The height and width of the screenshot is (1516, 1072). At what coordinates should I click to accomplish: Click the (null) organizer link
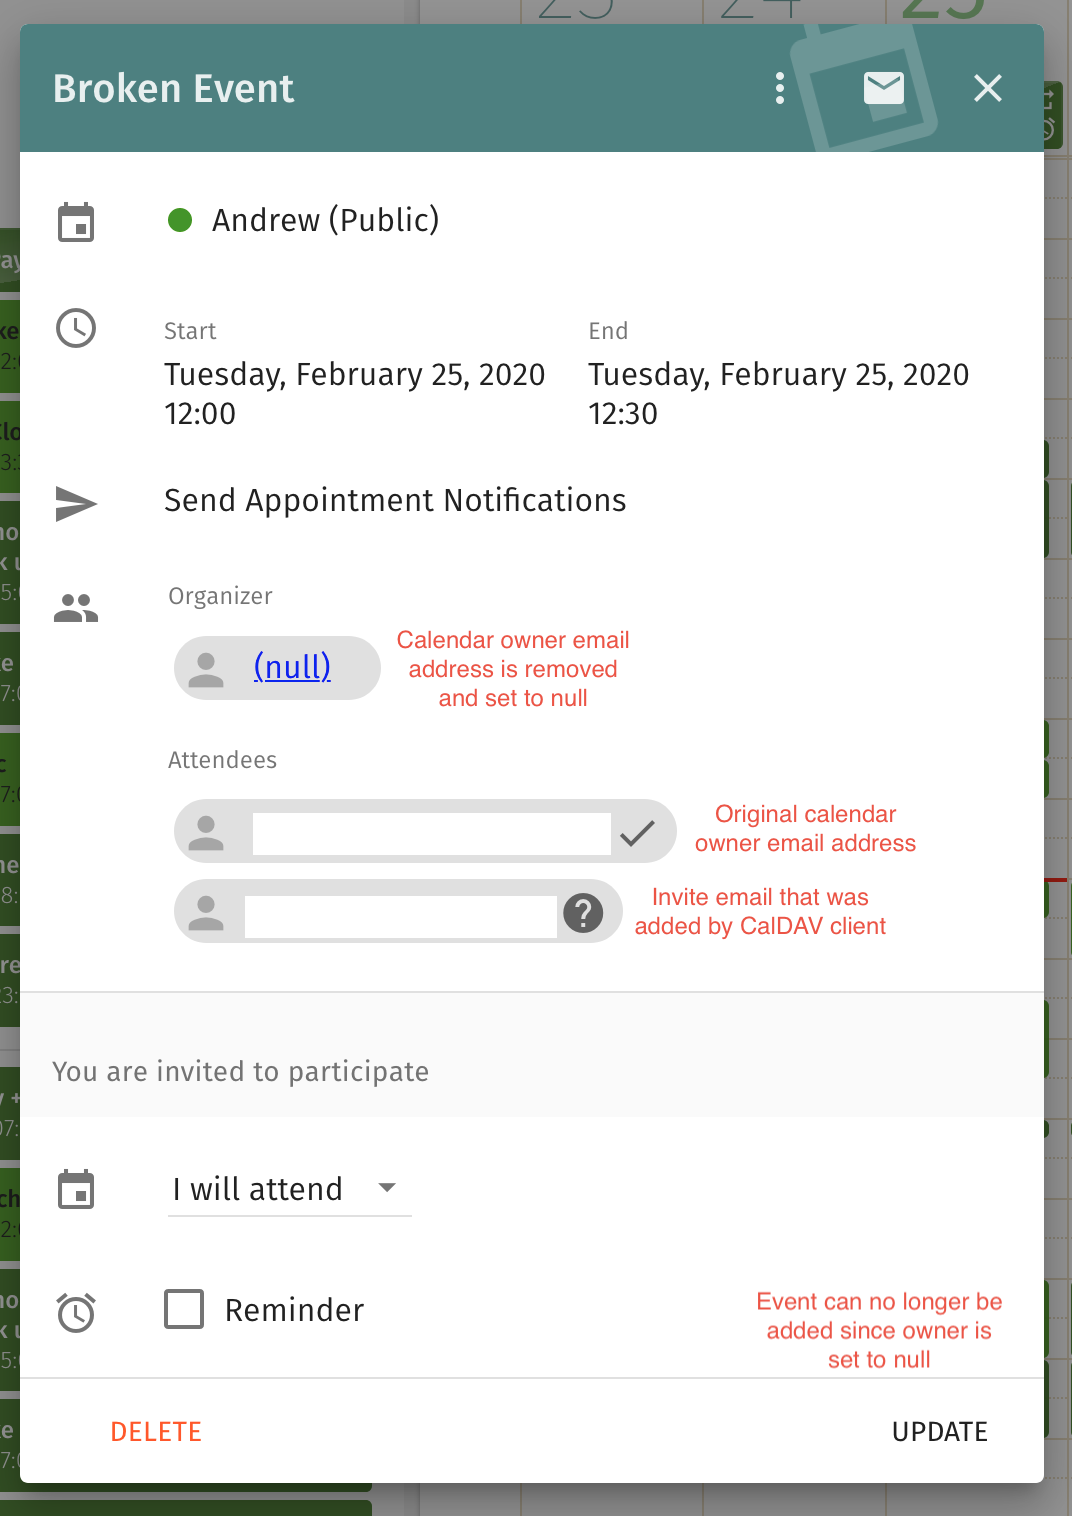pos(292,666)
